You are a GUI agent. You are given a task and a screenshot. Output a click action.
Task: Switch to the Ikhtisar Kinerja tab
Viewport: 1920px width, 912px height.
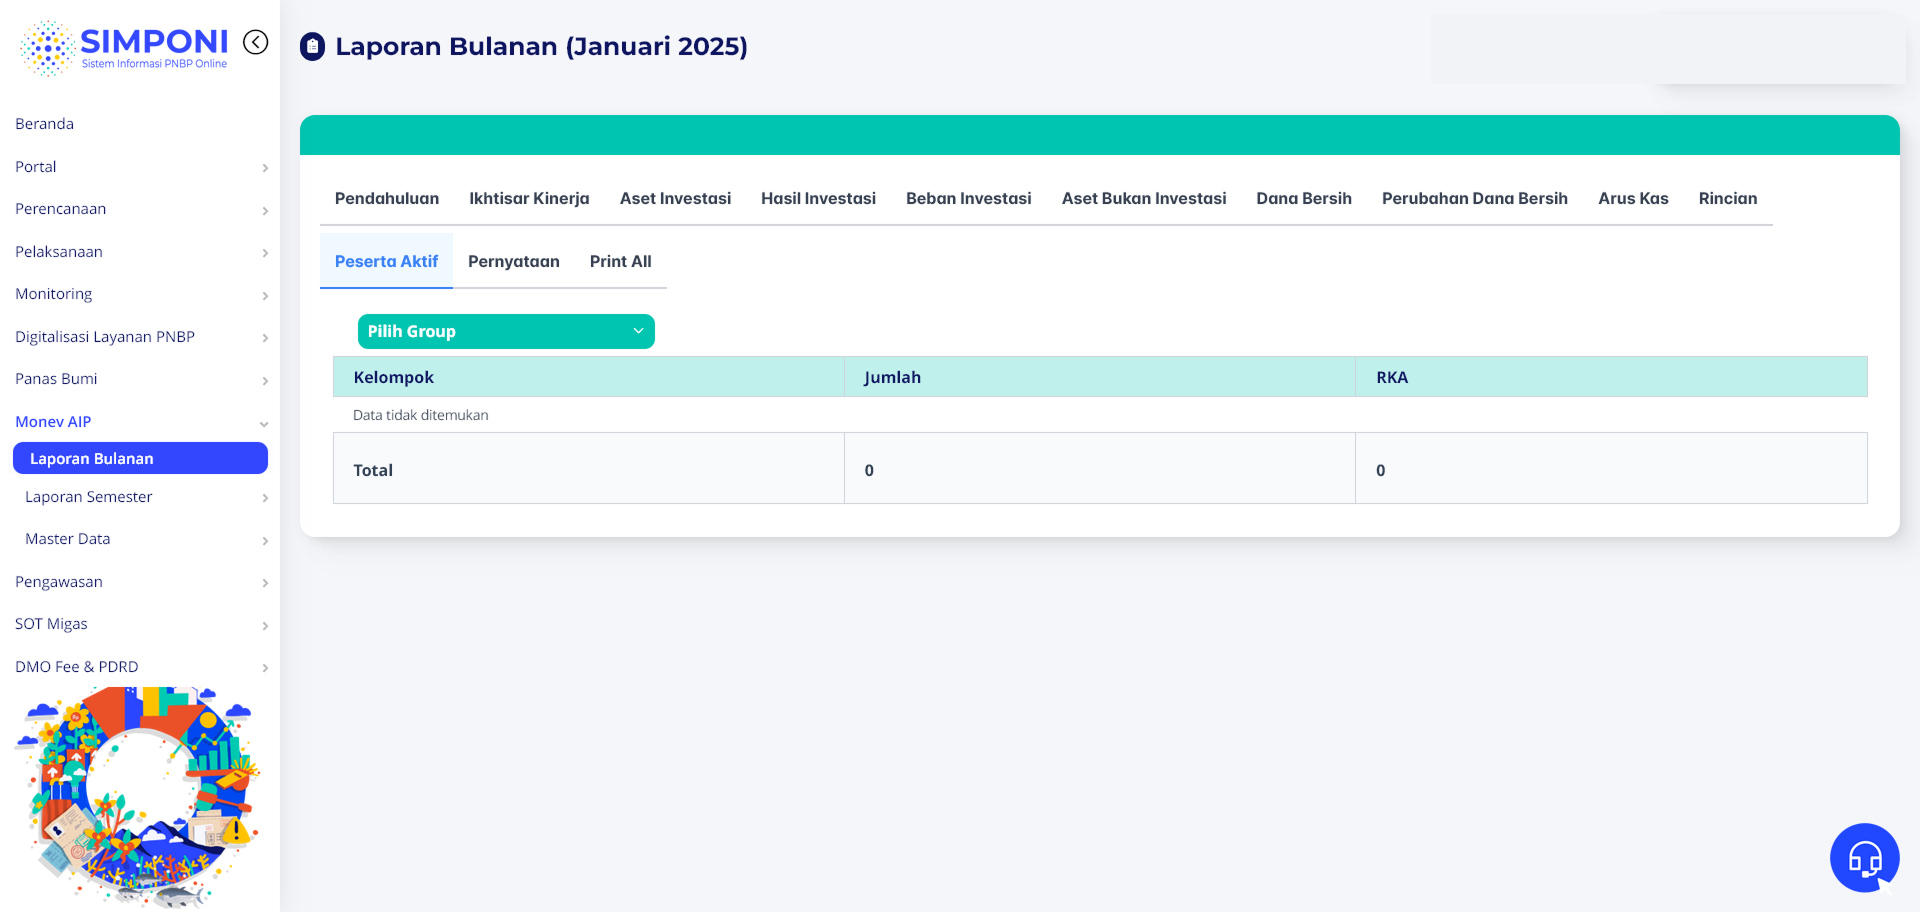click(x=530, y=198)
